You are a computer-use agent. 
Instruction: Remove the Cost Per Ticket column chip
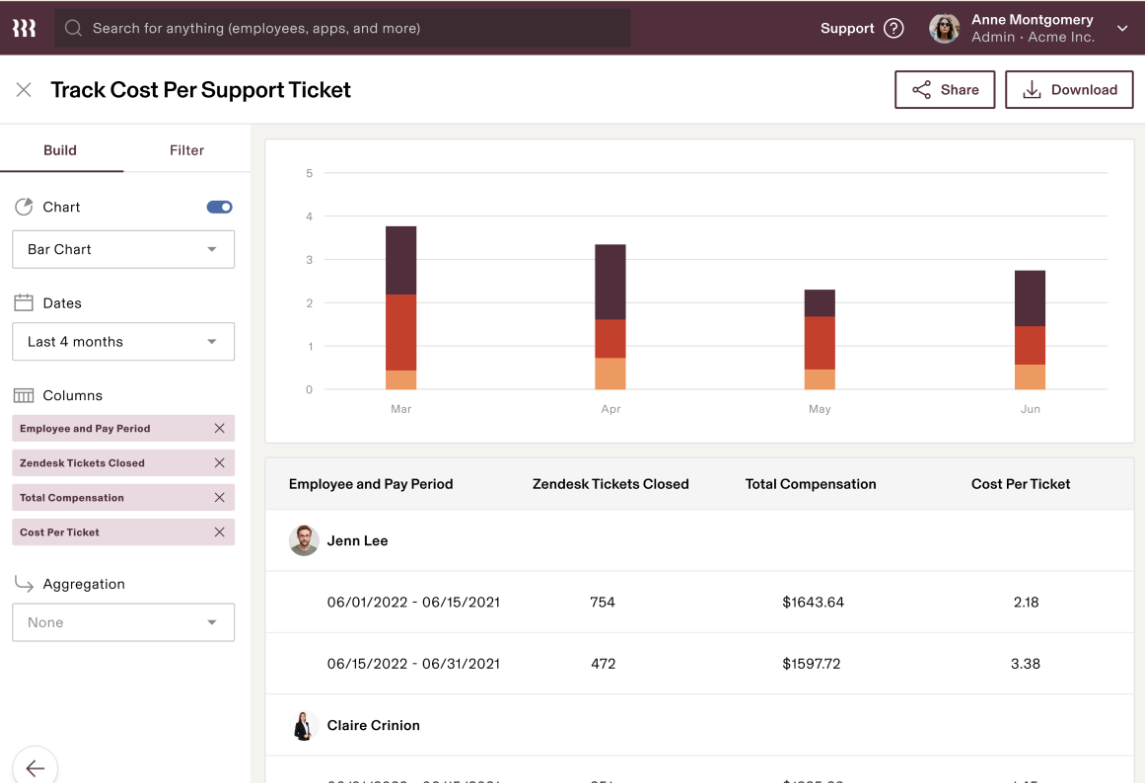point(219,532)
